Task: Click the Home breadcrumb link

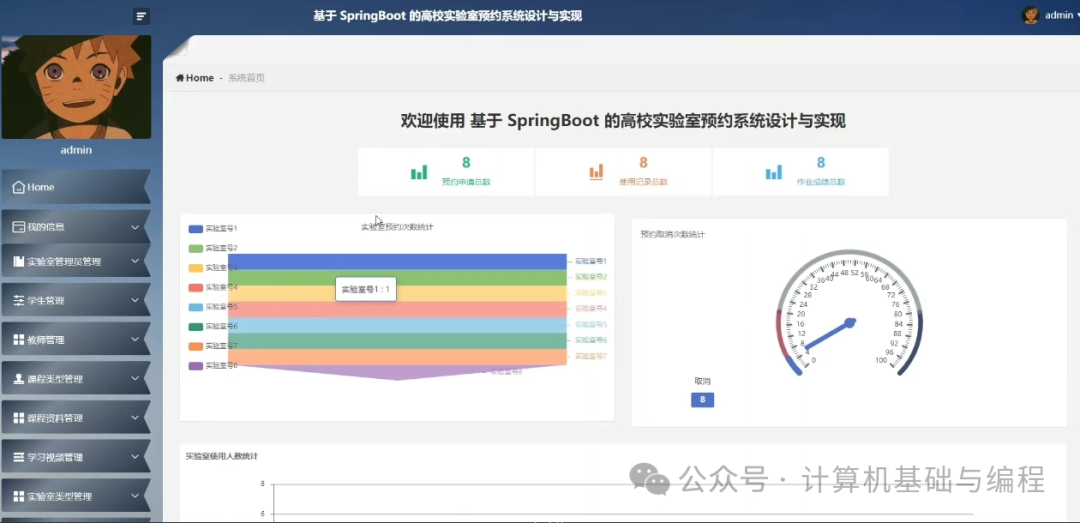Action: [x=195, y=78]
